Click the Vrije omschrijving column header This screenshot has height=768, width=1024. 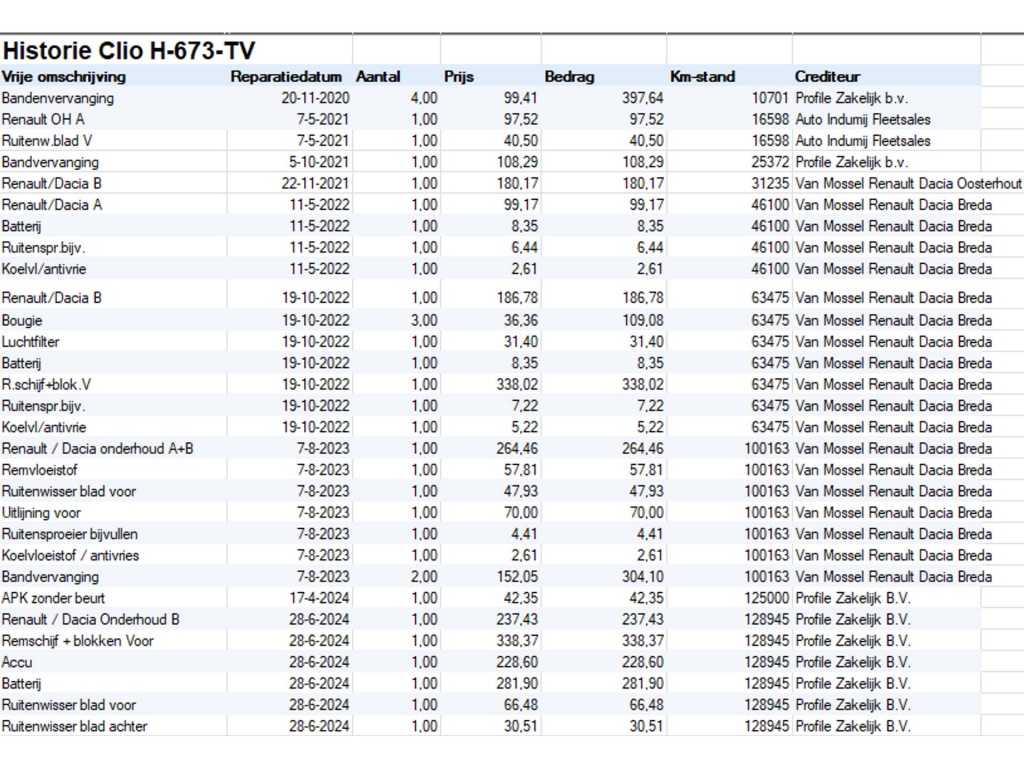[x=64, y=76]
